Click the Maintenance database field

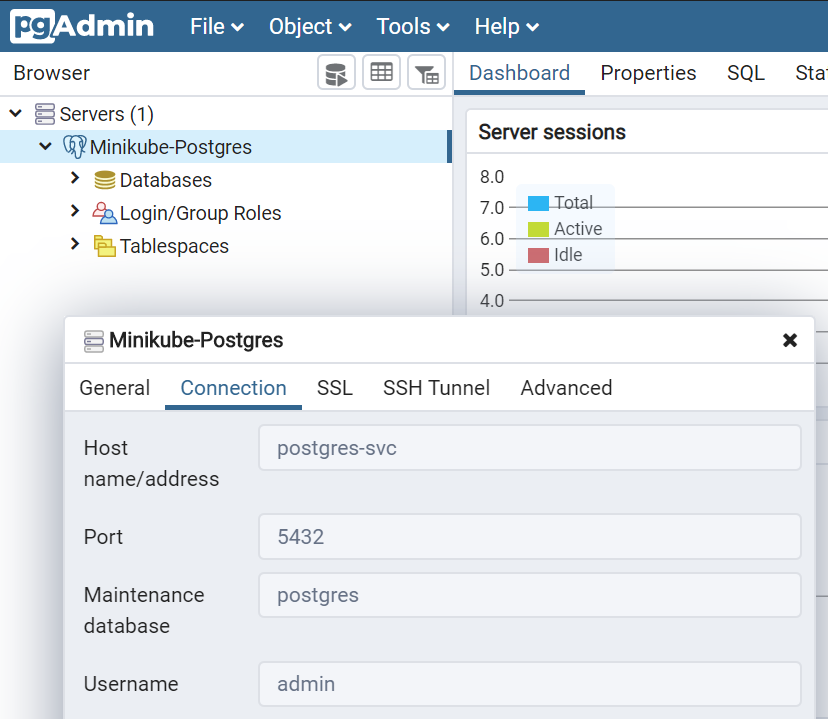[530, 595]
